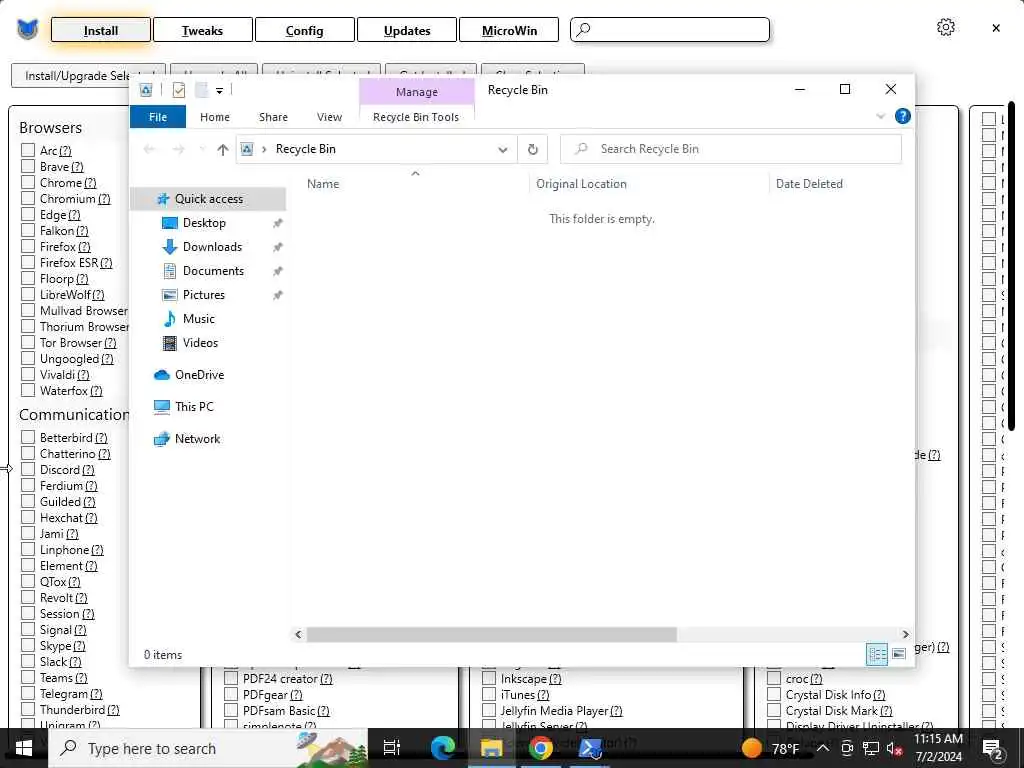Open File Explorer from the taskbar
Screen dimensions: 1024x768
[491, 748]
